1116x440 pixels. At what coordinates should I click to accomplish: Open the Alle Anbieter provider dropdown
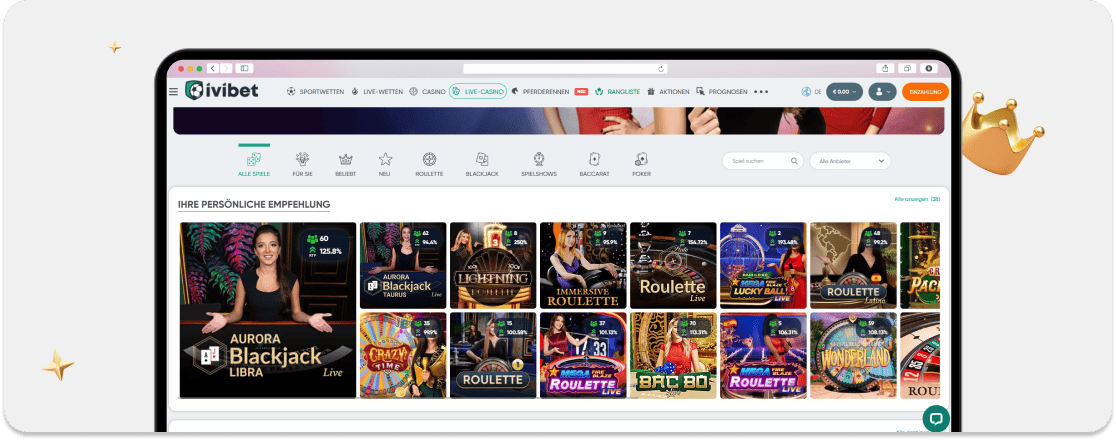(x=850, y=161)
